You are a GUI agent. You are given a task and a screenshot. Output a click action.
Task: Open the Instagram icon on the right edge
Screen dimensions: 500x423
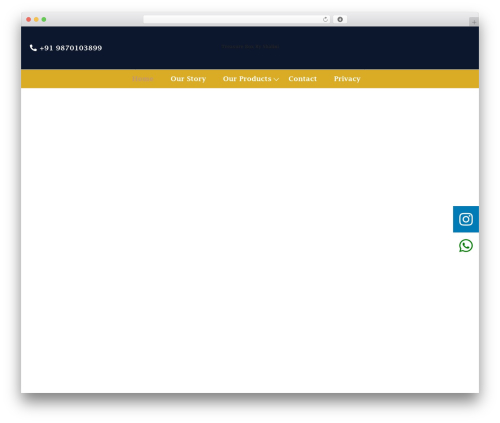pos(466,219)
